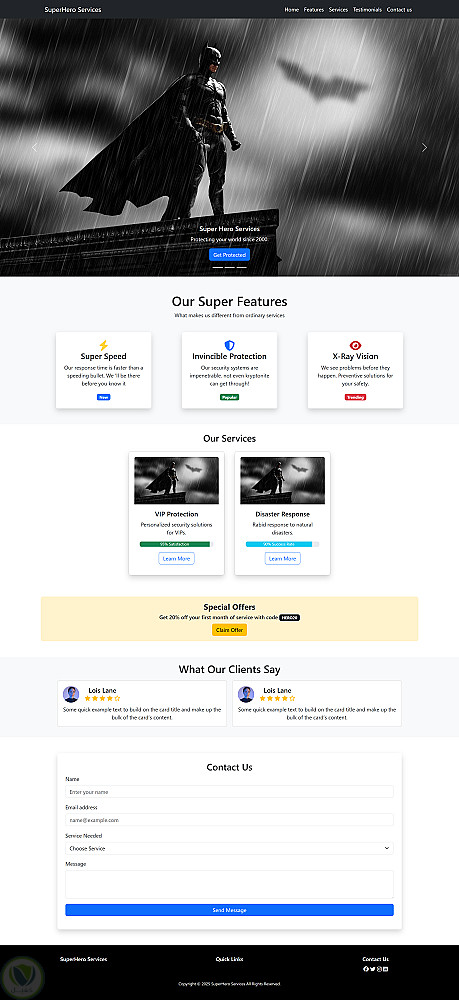
Task: Click the Enter your name field
Action: pos(230,791)
